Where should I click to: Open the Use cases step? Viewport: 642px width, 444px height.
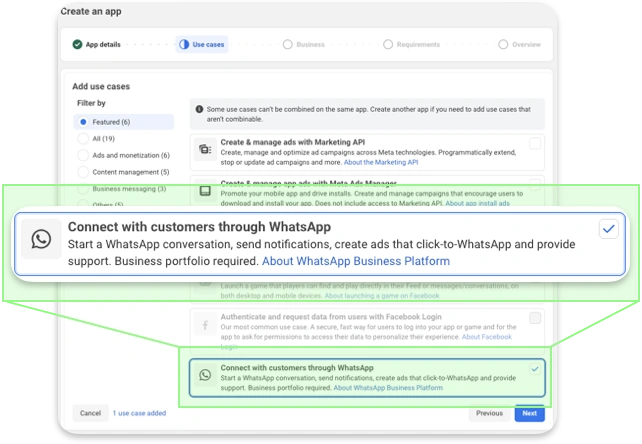tap(202, 44)
